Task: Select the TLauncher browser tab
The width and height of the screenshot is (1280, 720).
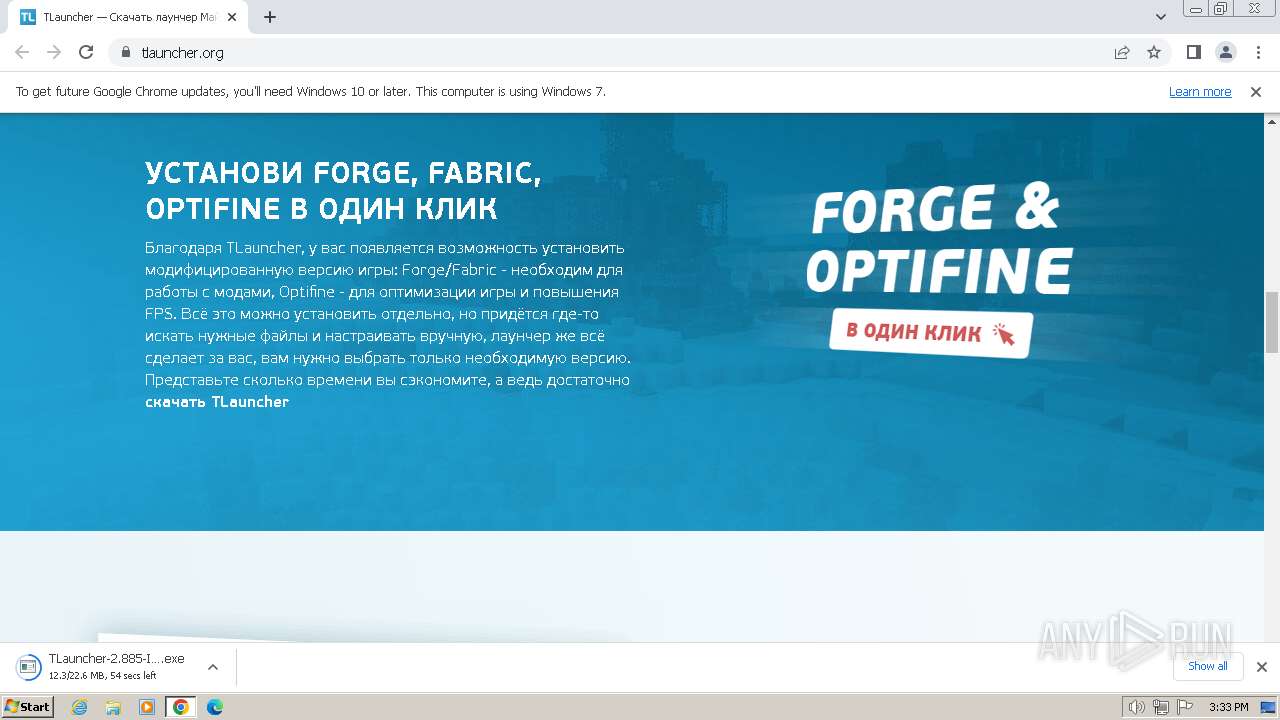Action: [x=129, y=17]
